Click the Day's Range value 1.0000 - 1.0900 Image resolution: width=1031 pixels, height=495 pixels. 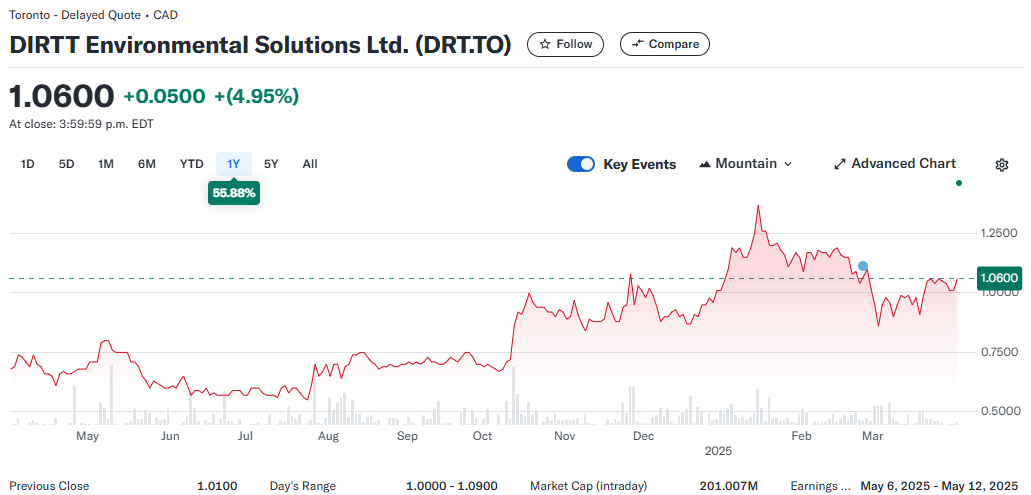pyautogui.click(x=451, y=486)
